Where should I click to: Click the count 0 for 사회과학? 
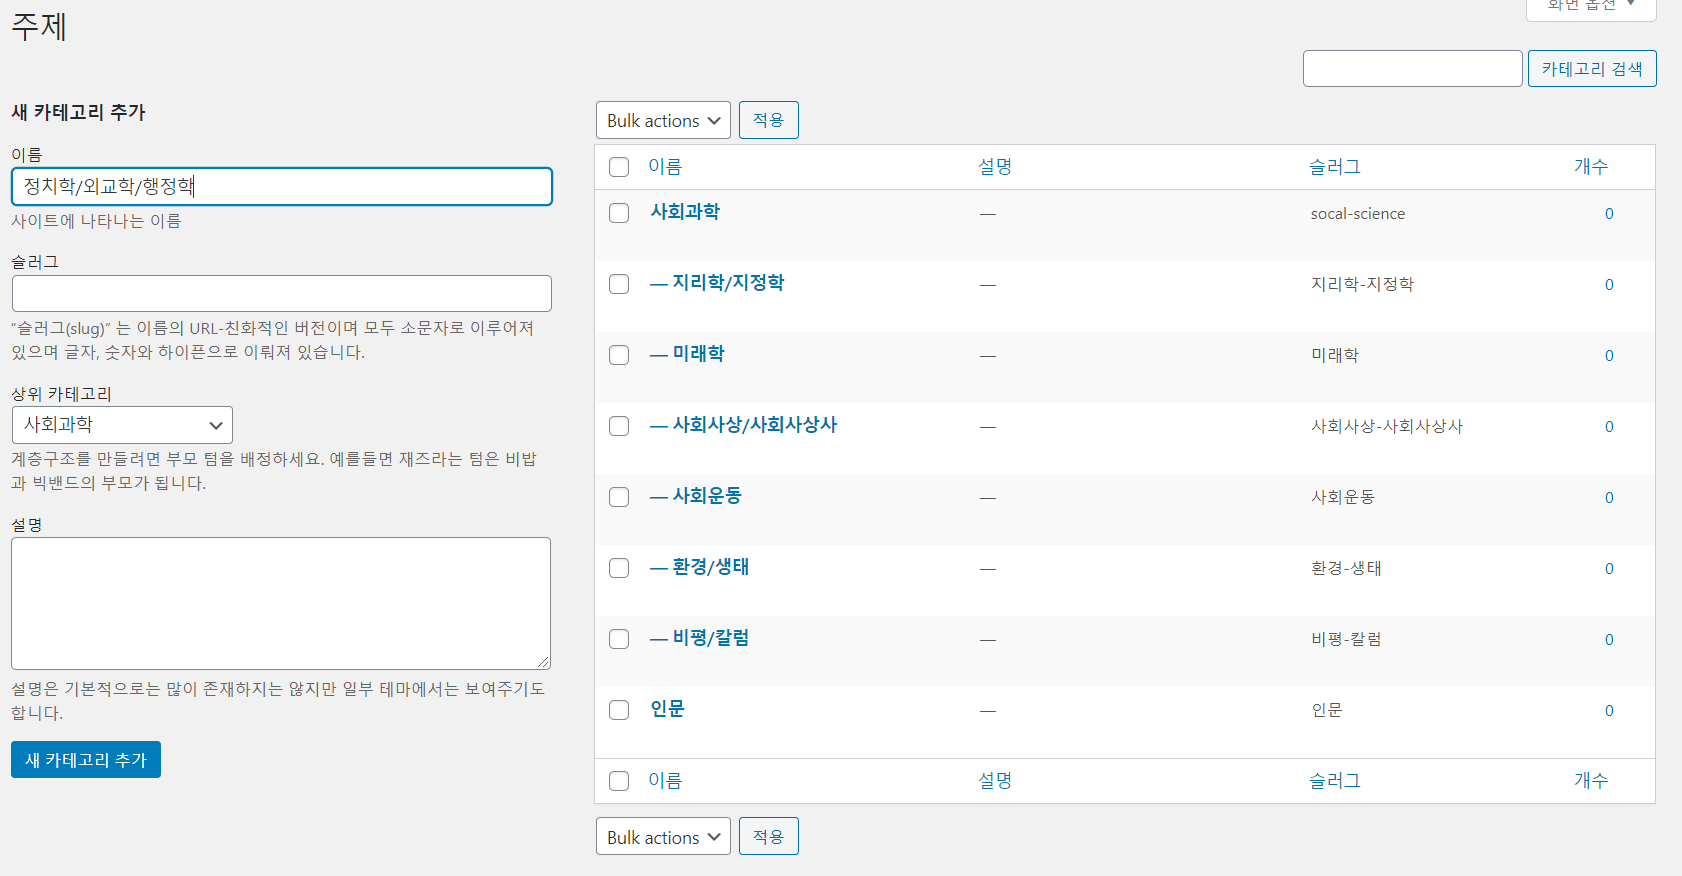click(1609, 213)
